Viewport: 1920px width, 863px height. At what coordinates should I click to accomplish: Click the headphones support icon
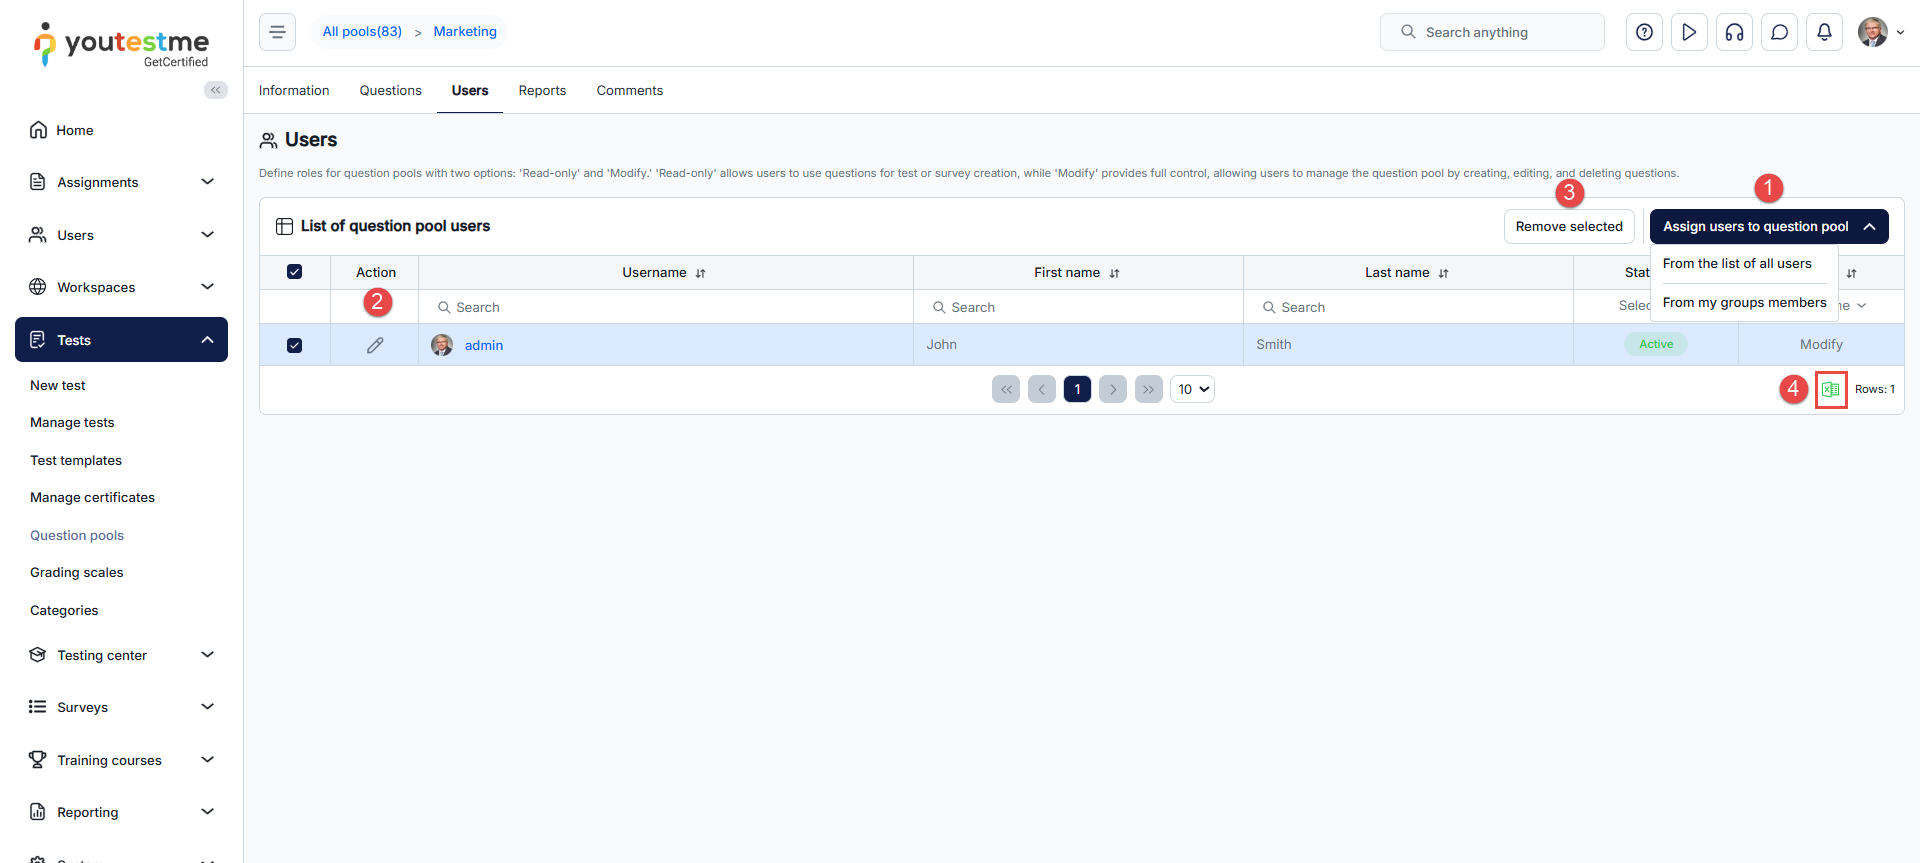pos(1734,32)
